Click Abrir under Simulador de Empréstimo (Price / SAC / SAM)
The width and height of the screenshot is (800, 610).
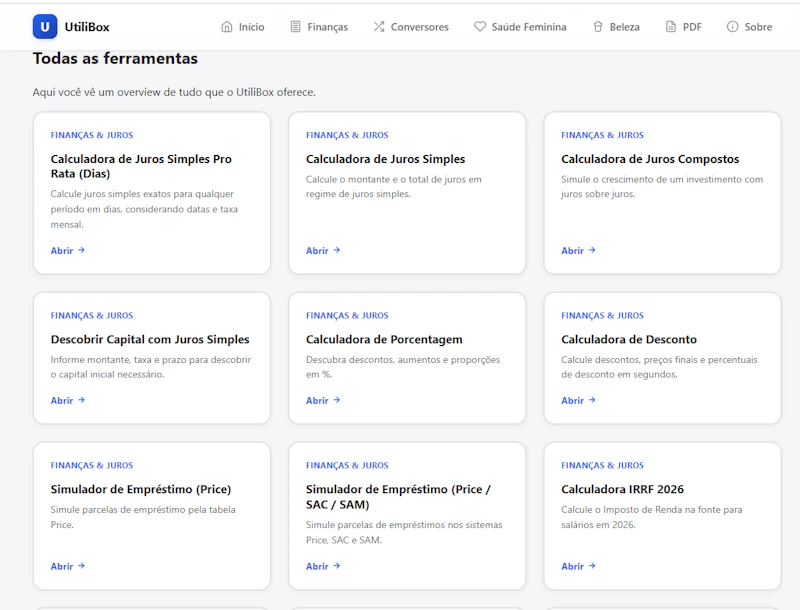(x=323, y=566)
